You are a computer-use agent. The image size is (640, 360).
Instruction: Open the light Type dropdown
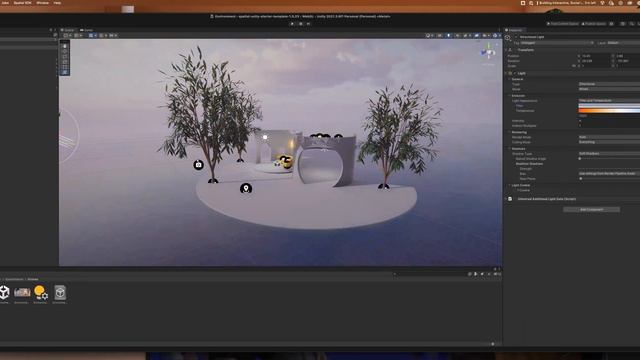pos(609,84)
